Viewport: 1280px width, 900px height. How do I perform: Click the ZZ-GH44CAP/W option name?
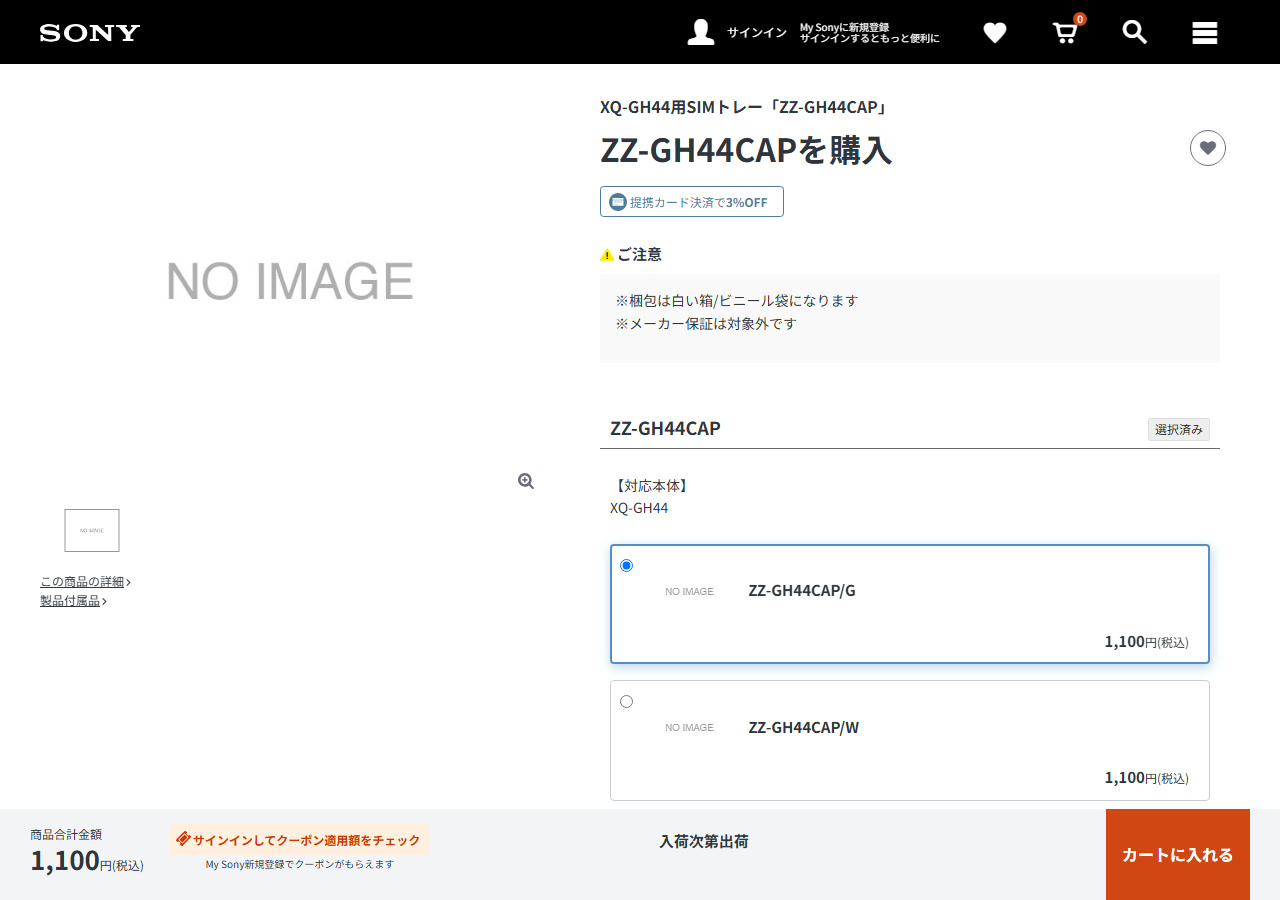[804, 727]
